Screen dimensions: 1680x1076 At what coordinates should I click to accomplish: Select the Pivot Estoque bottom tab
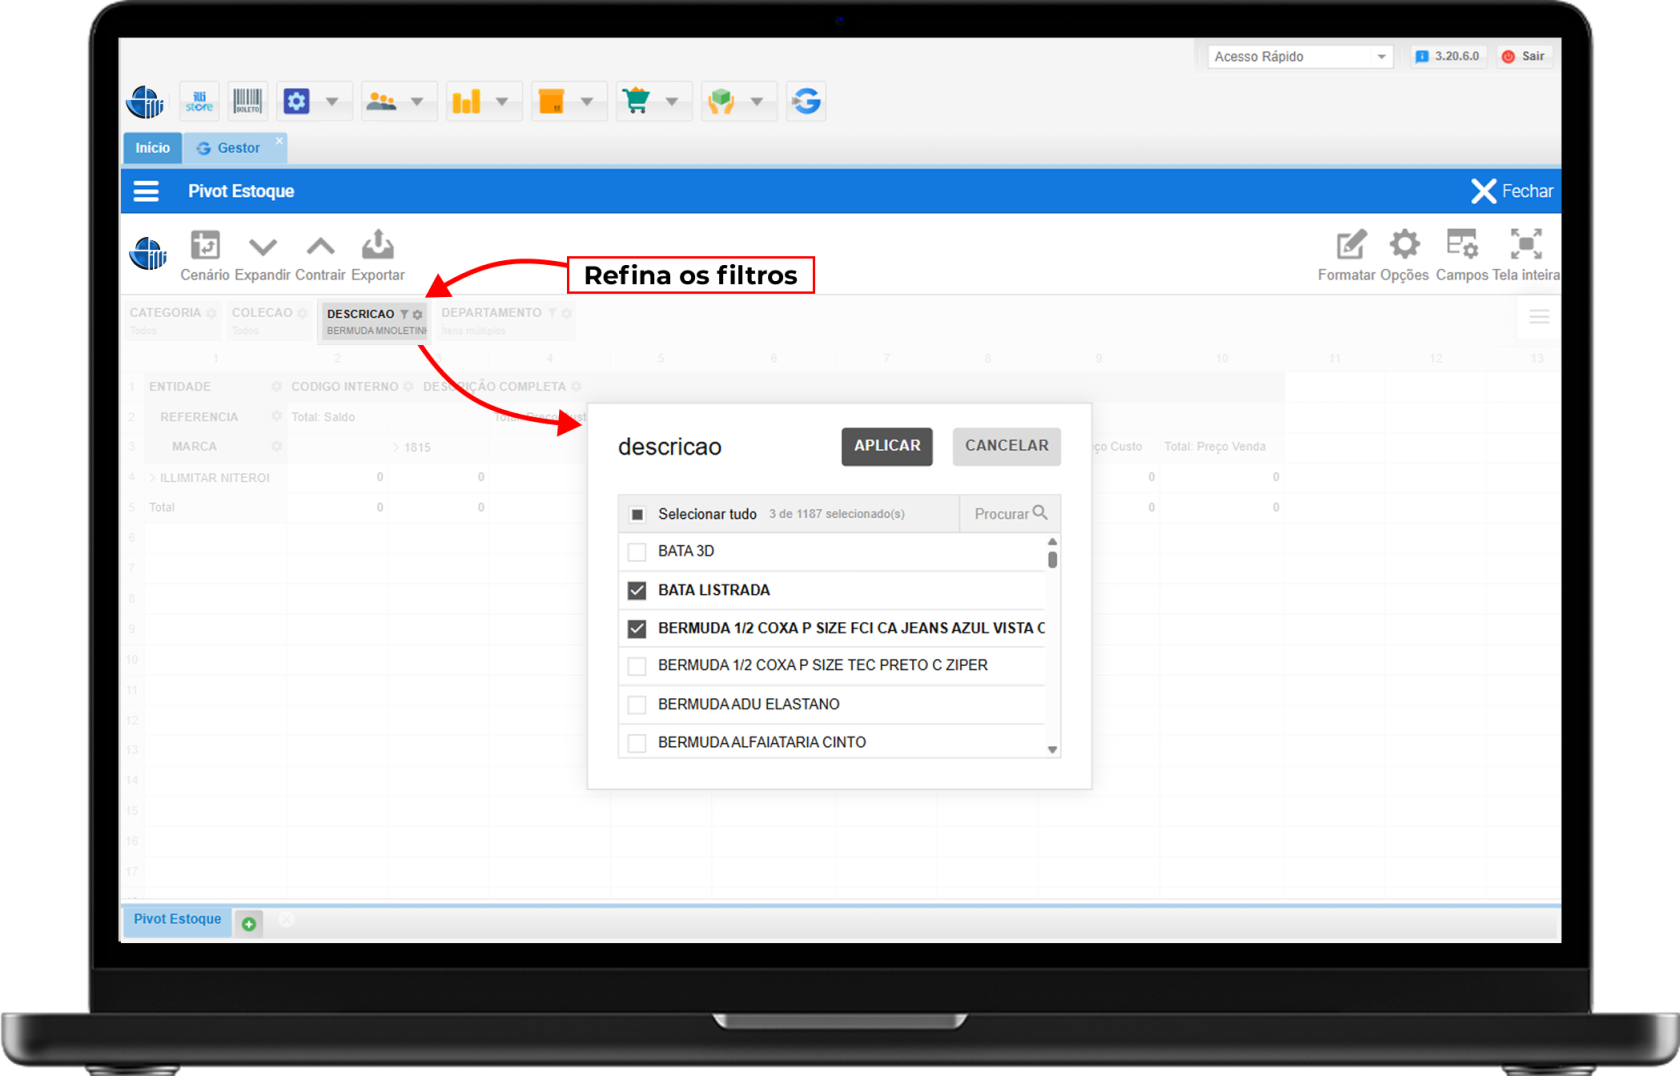tap(177, 919)
